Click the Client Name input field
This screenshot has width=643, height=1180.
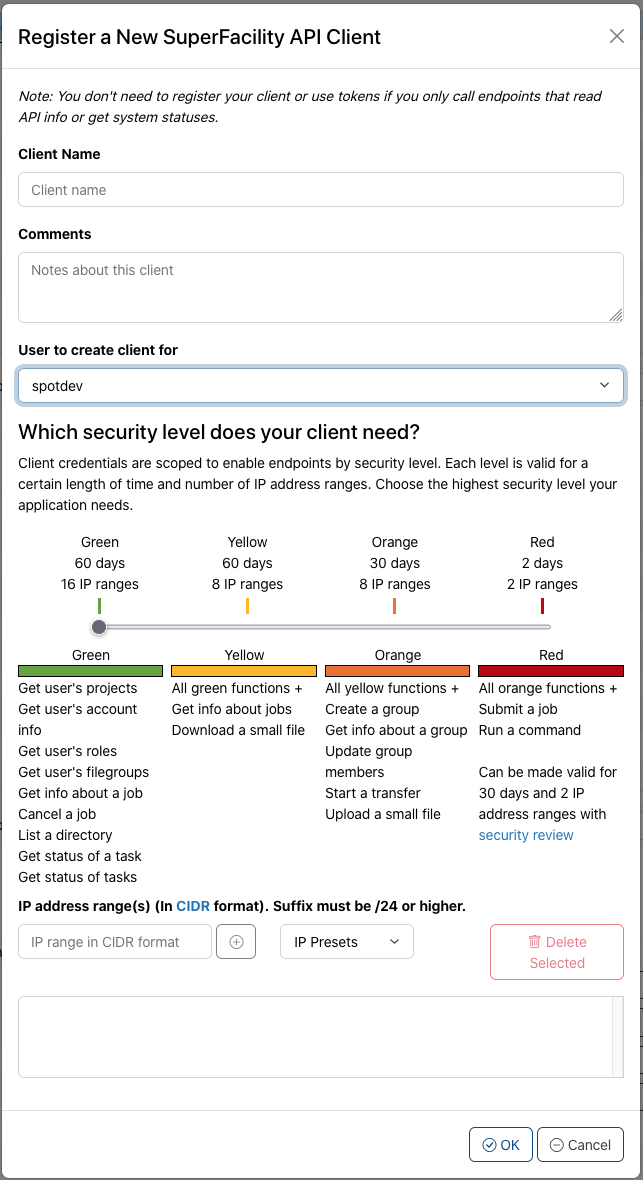pos(320,189)
